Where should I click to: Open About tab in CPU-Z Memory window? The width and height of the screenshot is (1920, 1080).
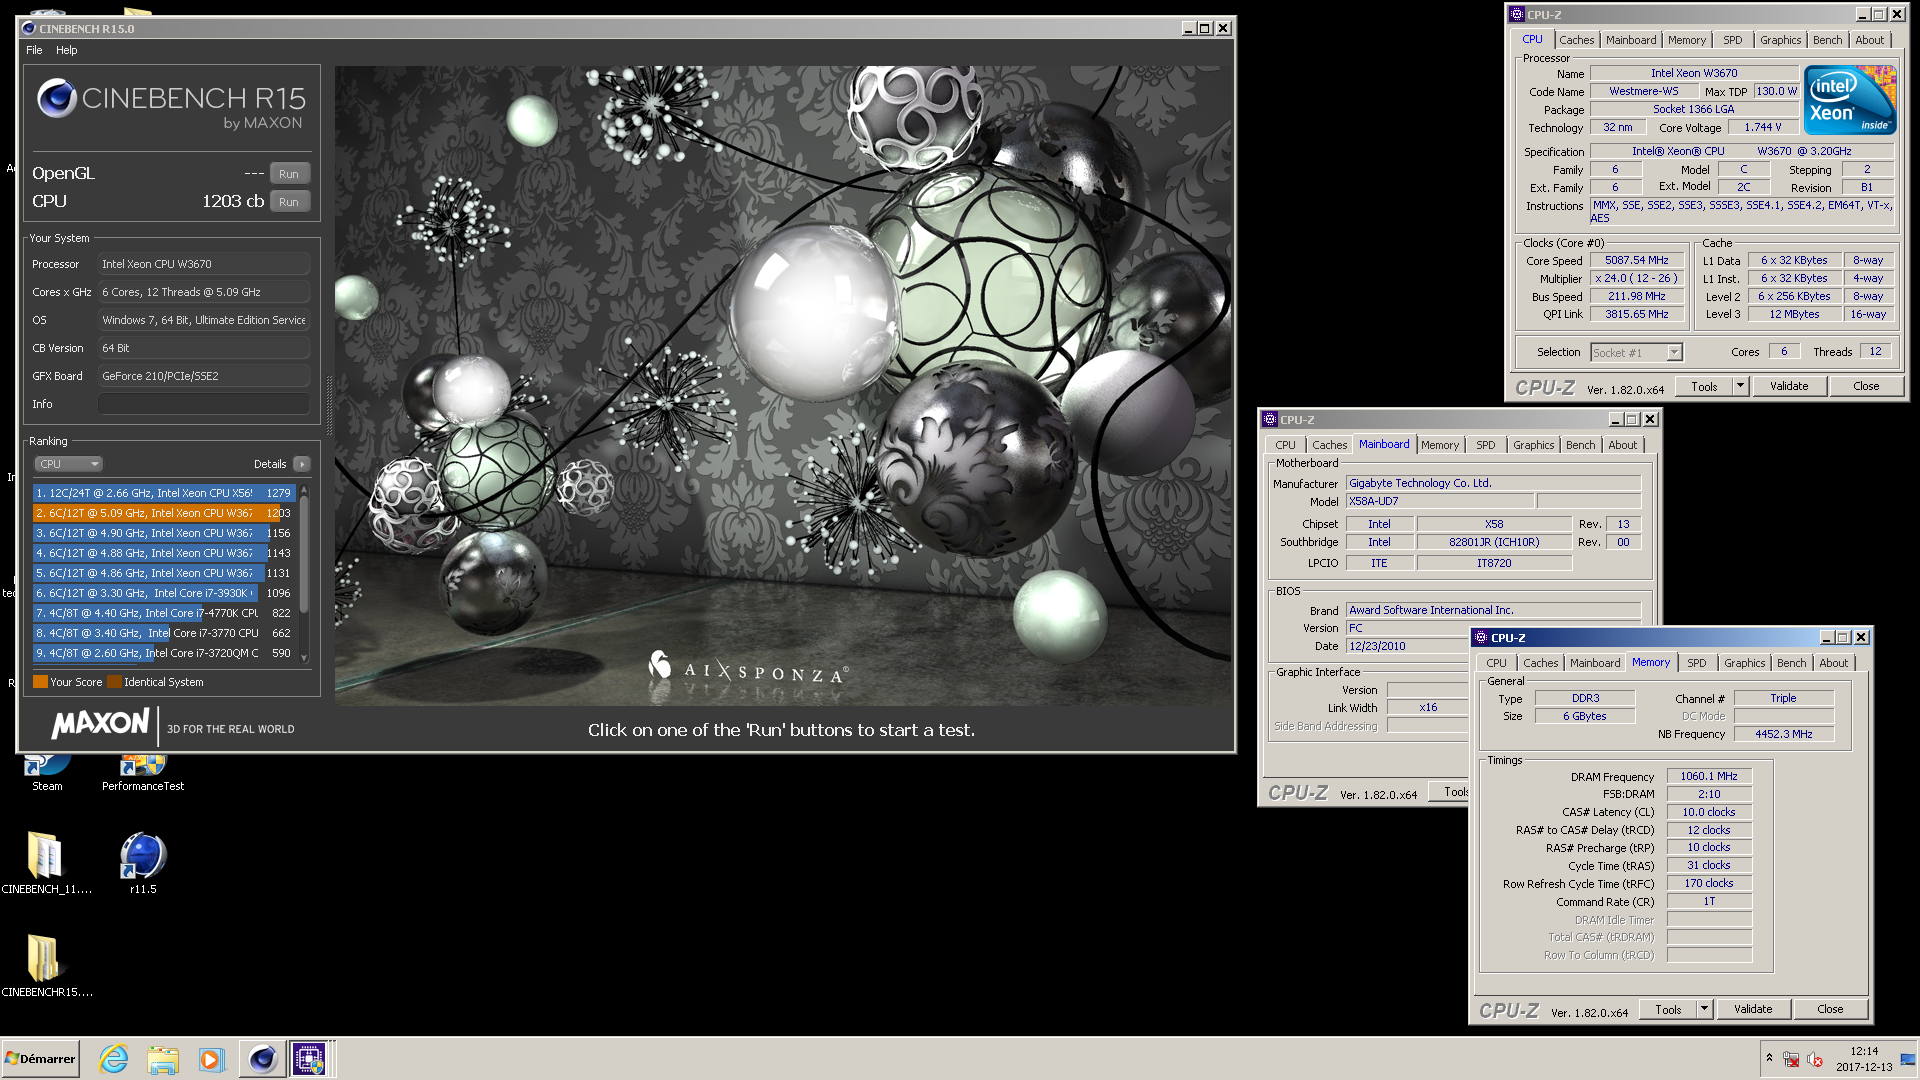tap(1833, 663)
